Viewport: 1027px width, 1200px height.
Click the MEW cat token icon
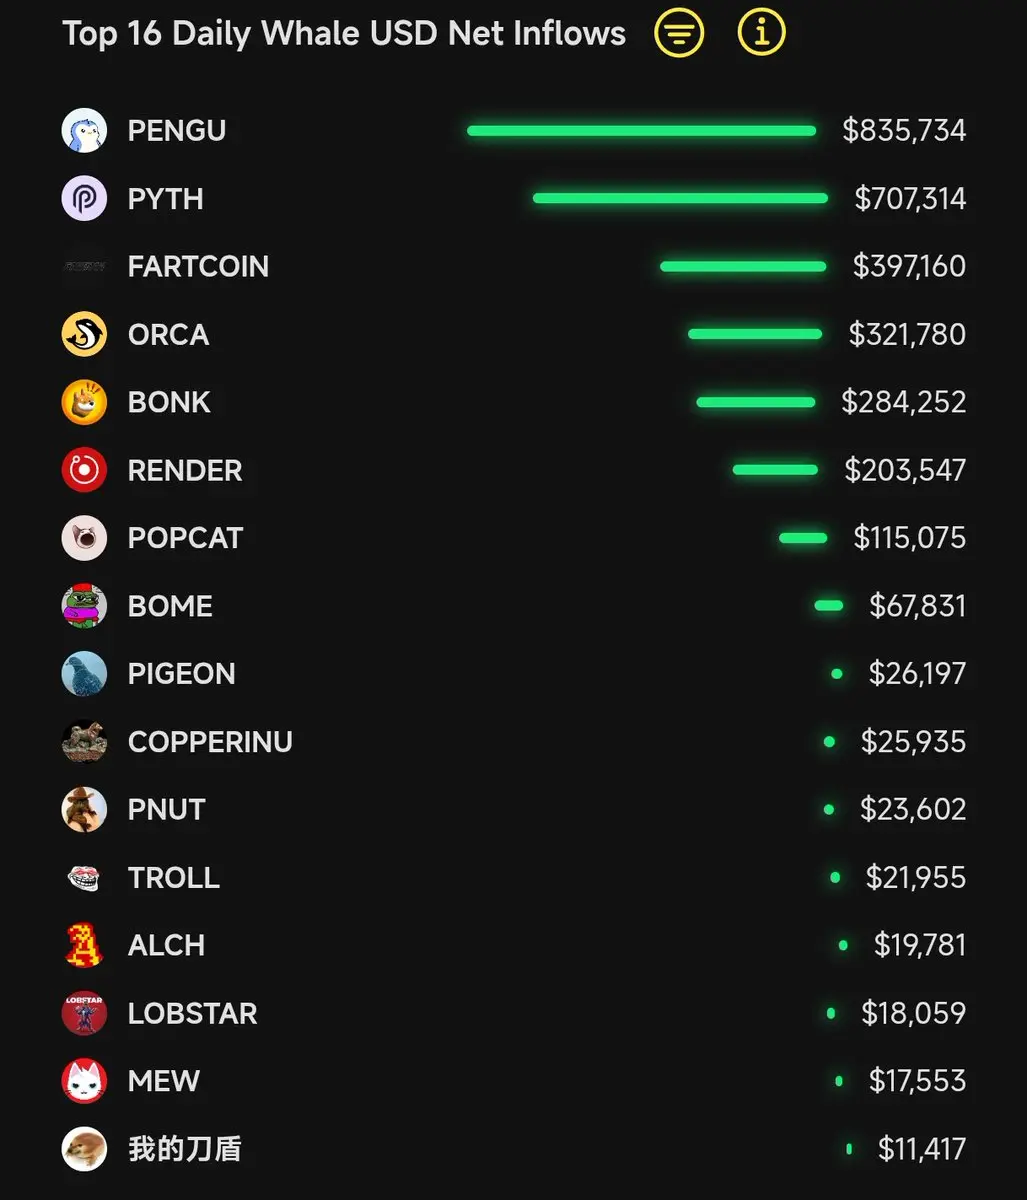[x=84, y=1081]
